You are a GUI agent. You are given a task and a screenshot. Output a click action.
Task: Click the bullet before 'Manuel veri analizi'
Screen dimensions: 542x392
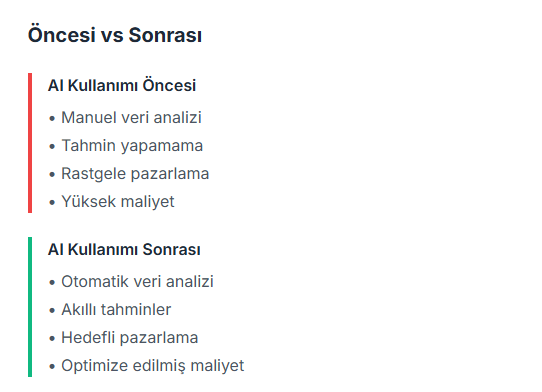pos(52,119)
